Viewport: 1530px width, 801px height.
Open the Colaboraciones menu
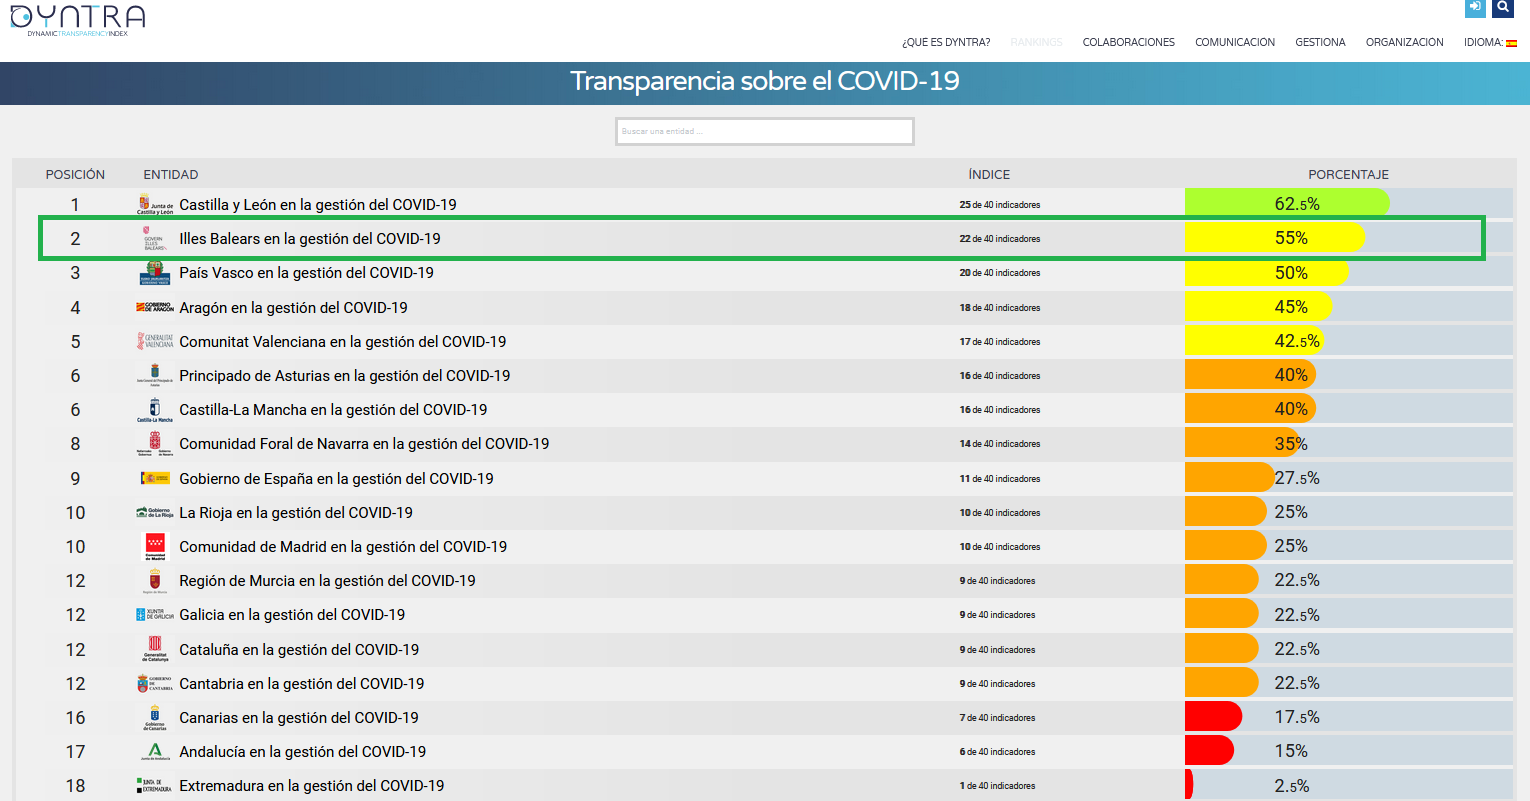point(1128,42)
